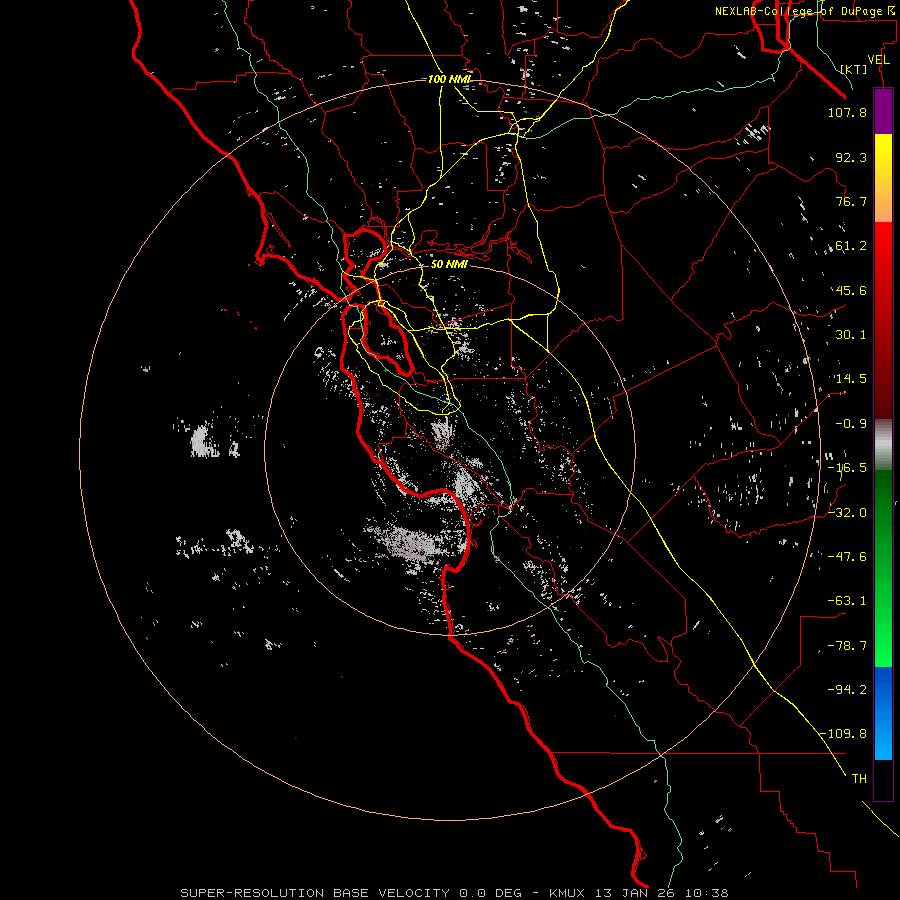Click the 13 JAN 26 10:38 timestamp
This screenshot has width=900, height=900.
click(x=662, y=893)
